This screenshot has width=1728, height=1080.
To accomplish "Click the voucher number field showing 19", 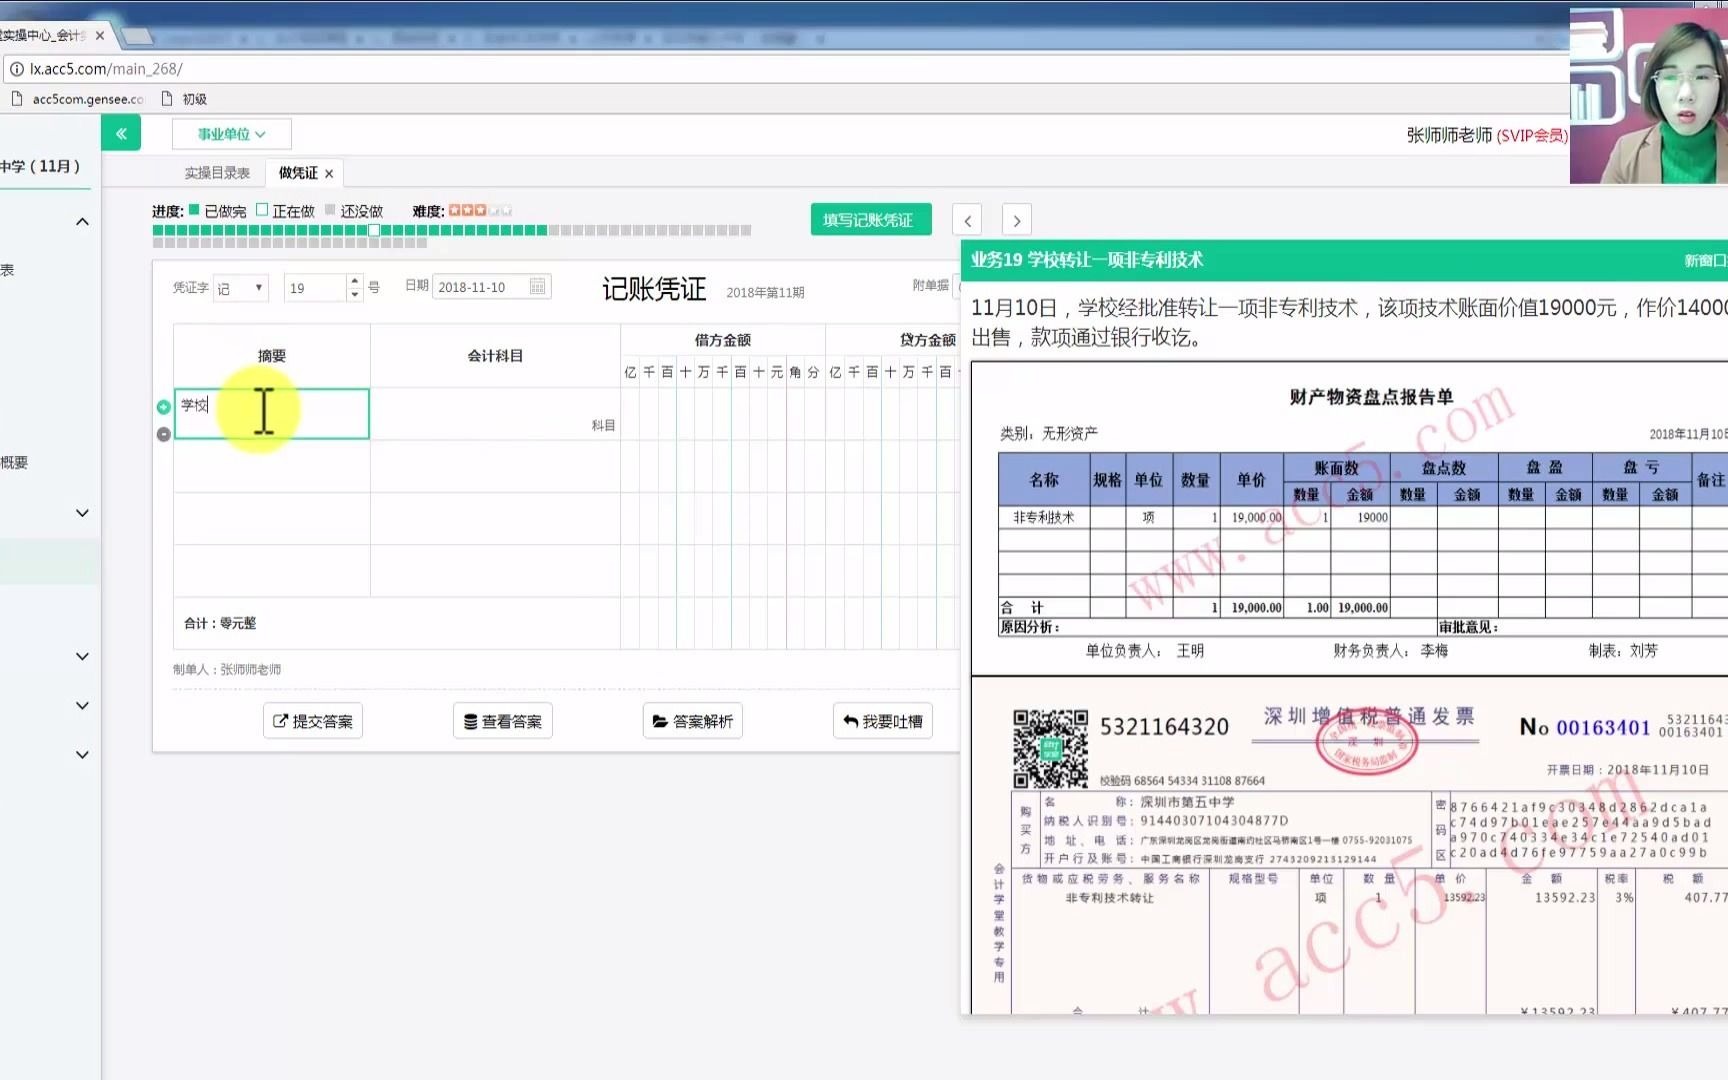I will (x=315, y=288).
